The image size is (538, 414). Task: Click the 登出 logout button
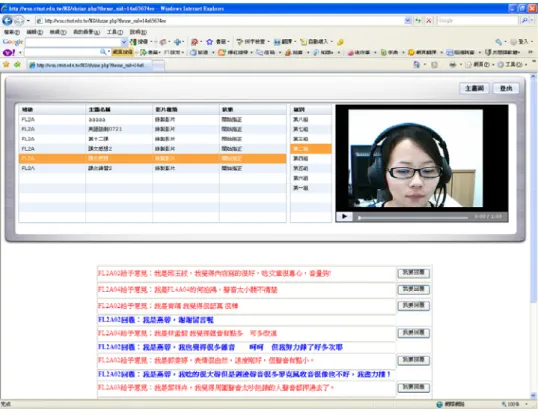point(506,88)
